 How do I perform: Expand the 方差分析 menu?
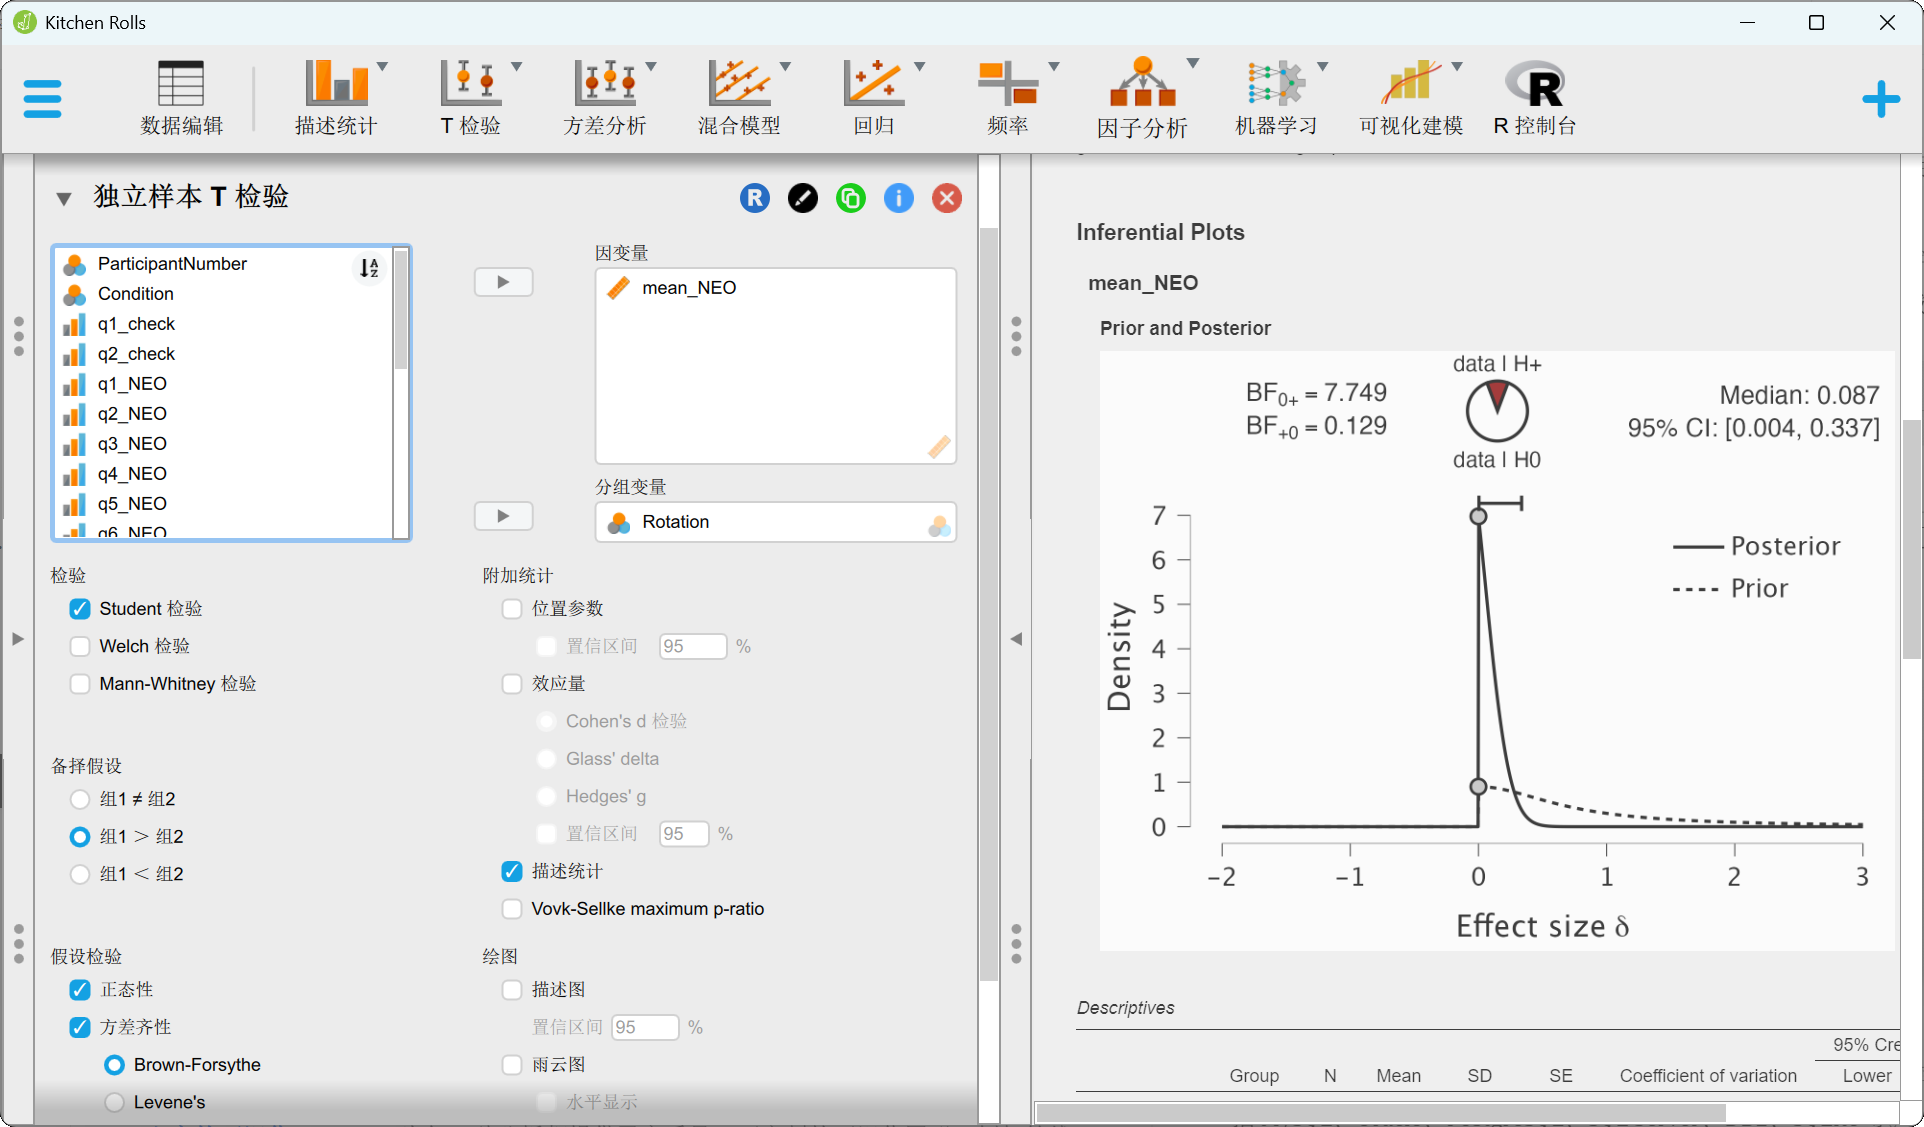click(x=607, y=97)
